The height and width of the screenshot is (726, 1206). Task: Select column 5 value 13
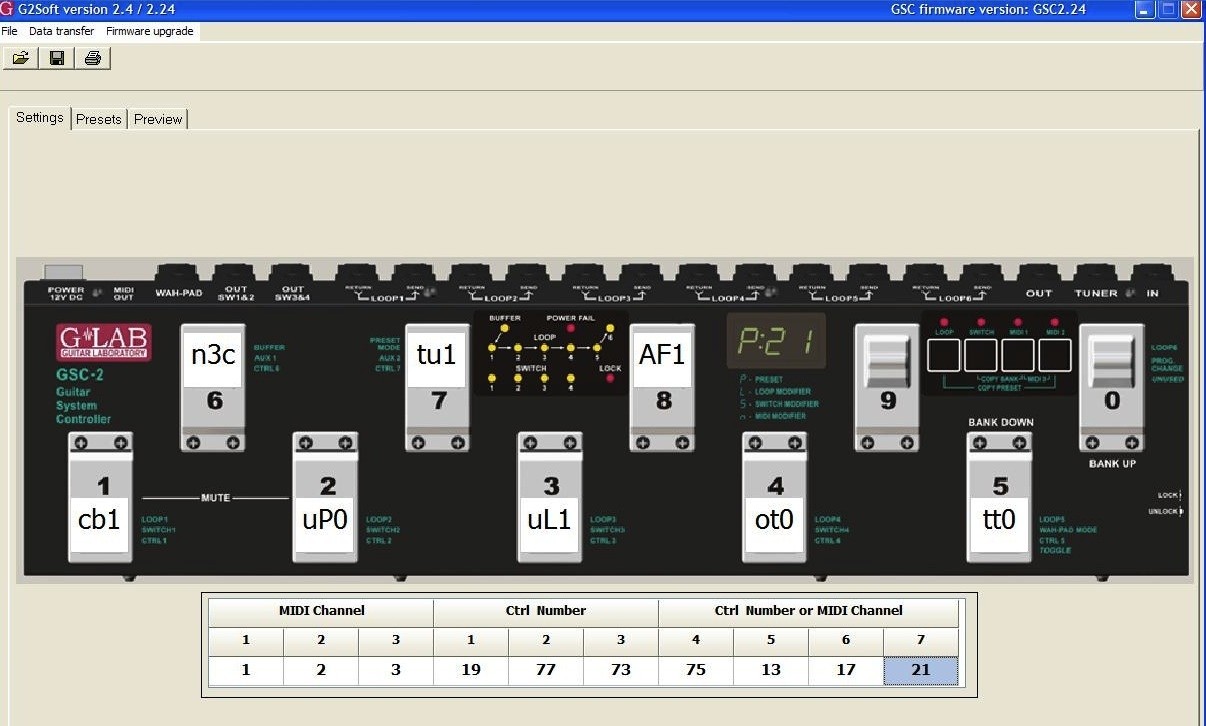[x=771, y=670]
